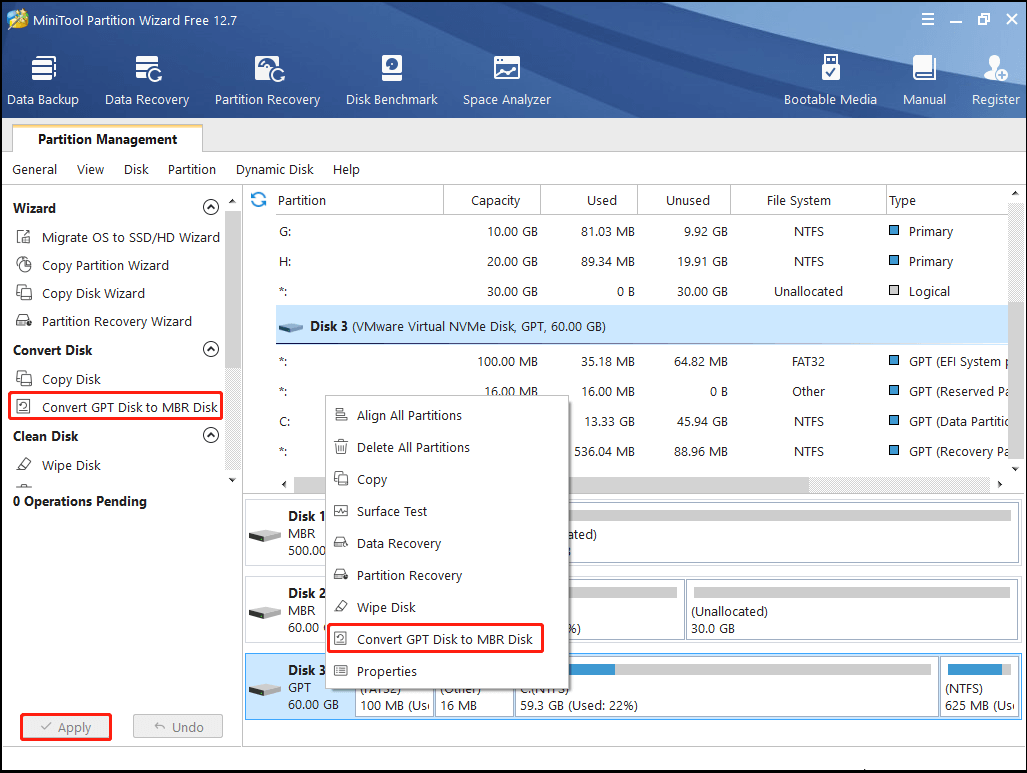Choose Data Recovery from the context menu
The width and height of the screenshot is (1027, 773).
click(x=447, y=544)
